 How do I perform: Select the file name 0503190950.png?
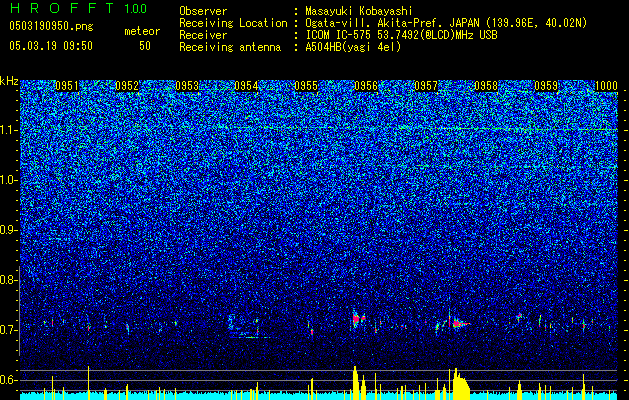point(51,26)
